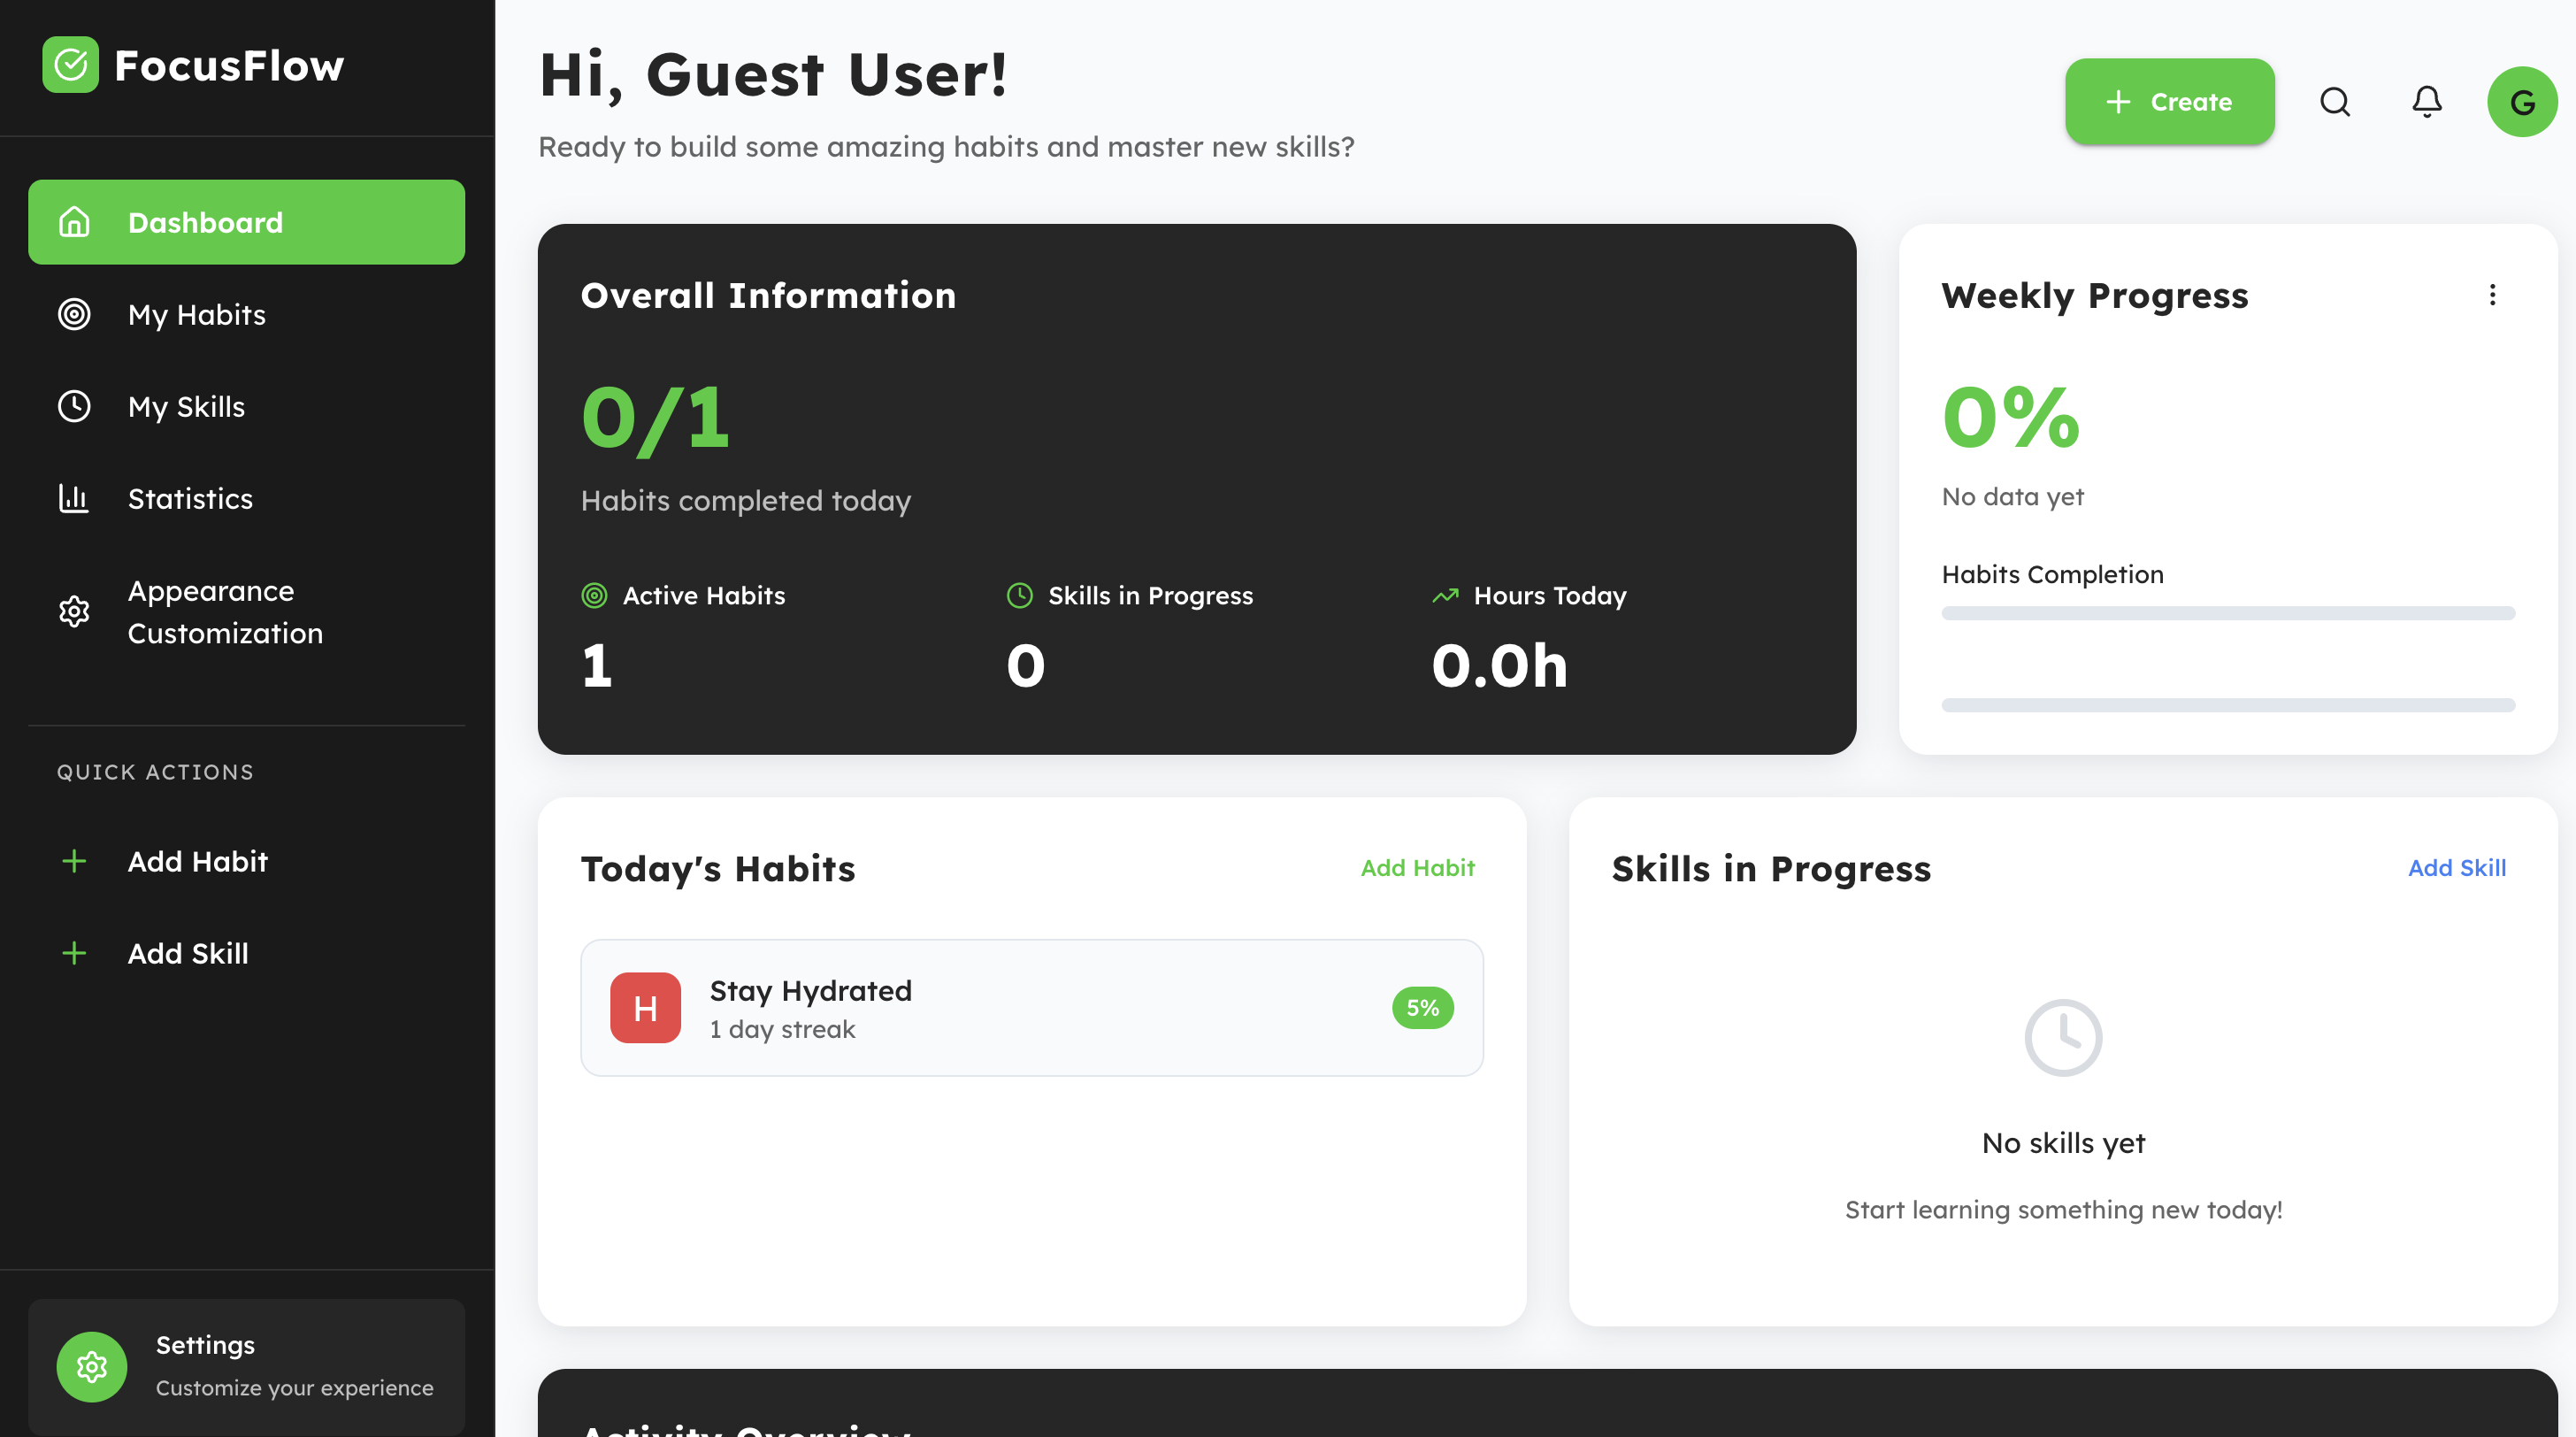Select Add Habit quick action

coord(197,861)
